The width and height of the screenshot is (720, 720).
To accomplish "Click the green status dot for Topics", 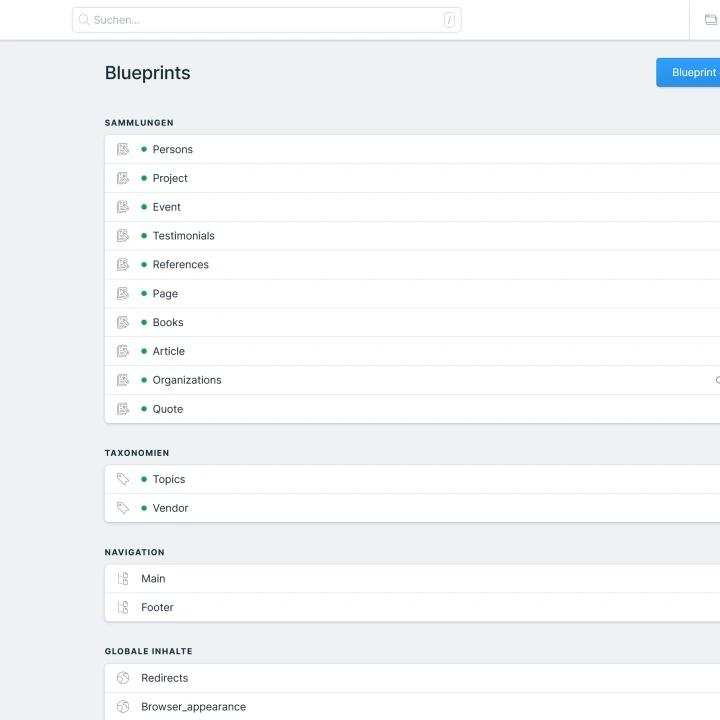I will point(144,479).
